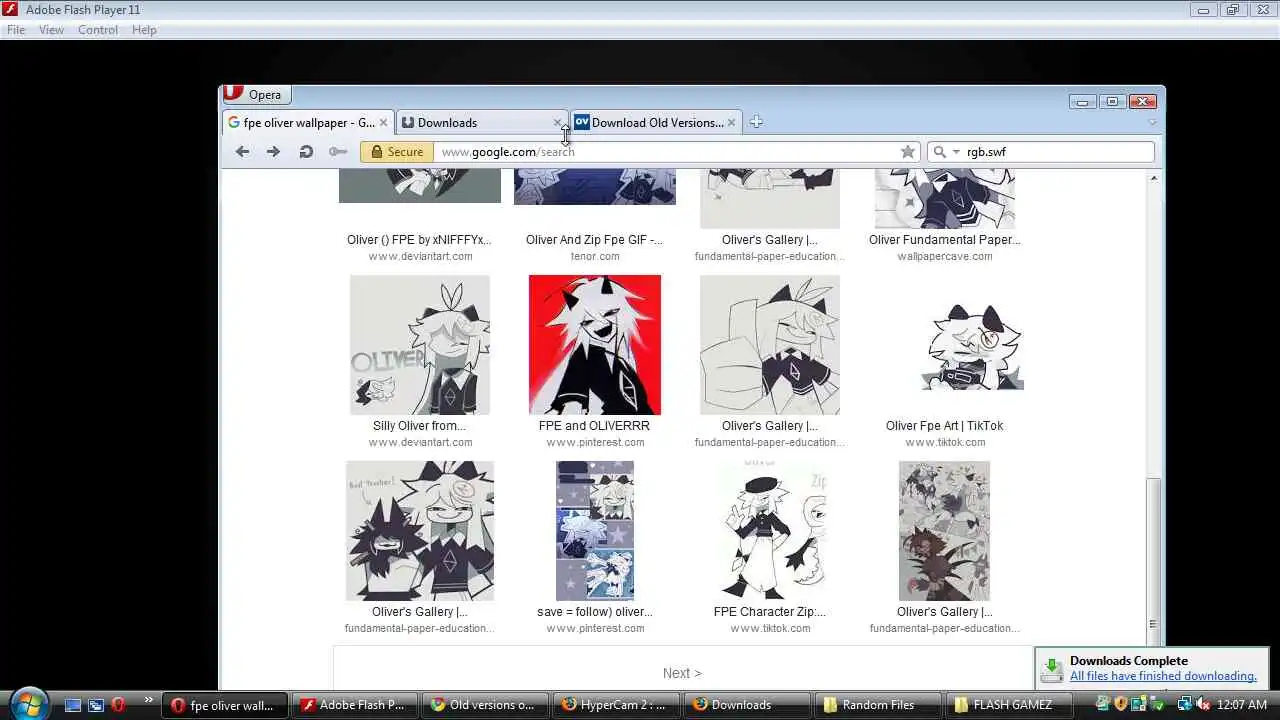1280x720 pixels.
Task: Open Control menu in Flash Player
Action: click(x=98, y=30)
